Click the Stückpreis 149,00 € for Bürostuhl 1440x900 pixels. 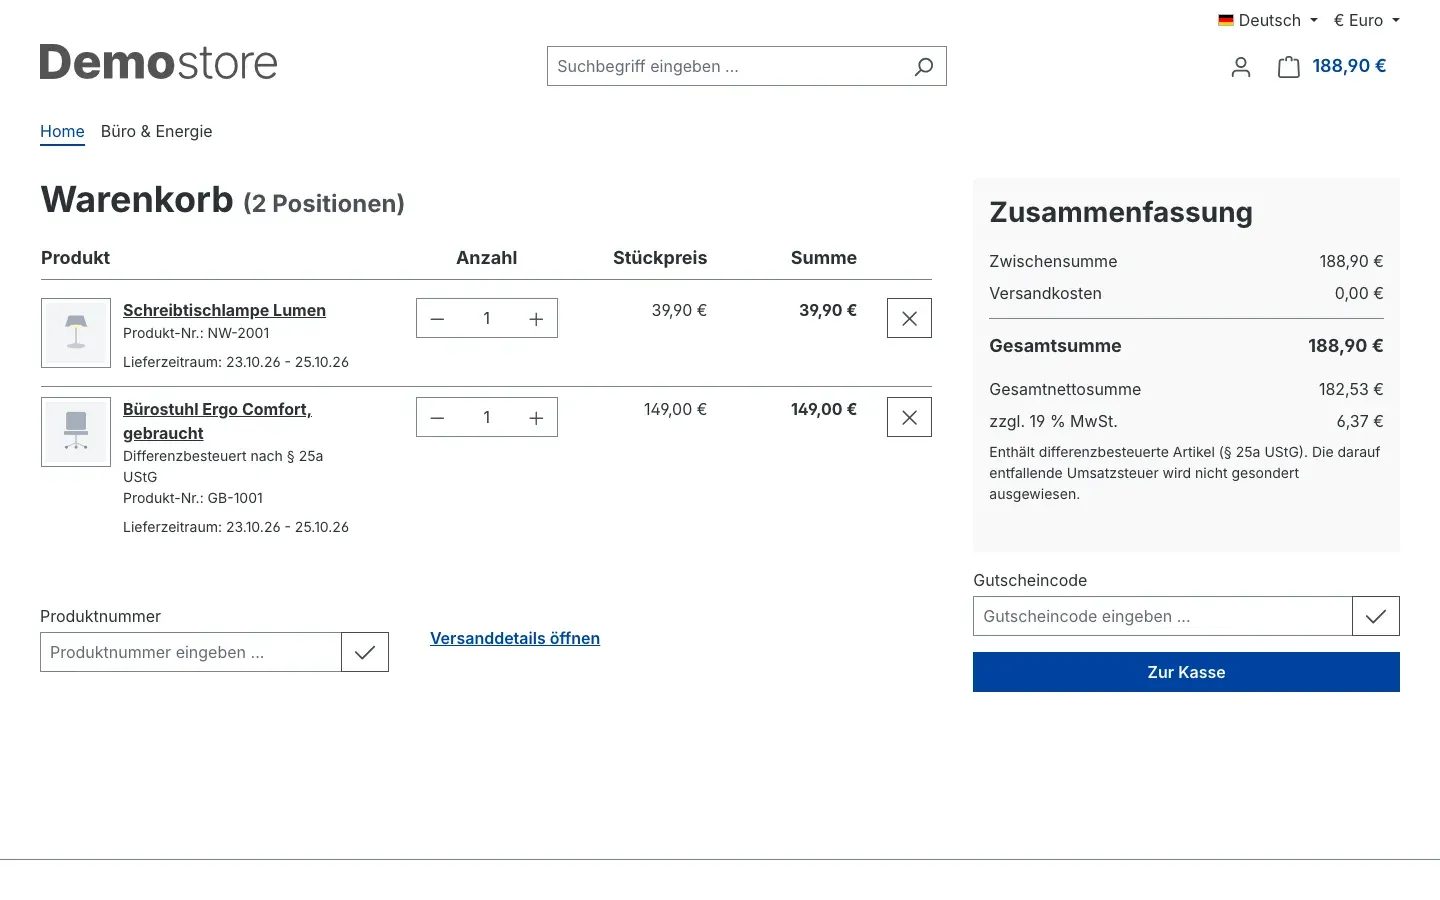675,409
